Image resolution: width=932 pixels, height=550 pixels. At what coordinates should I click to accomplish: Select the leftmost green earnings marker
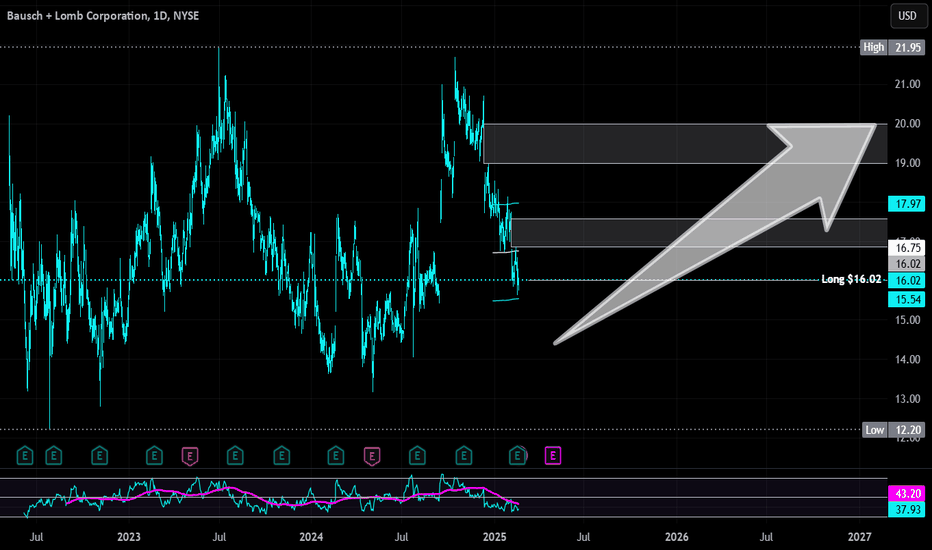24,456
